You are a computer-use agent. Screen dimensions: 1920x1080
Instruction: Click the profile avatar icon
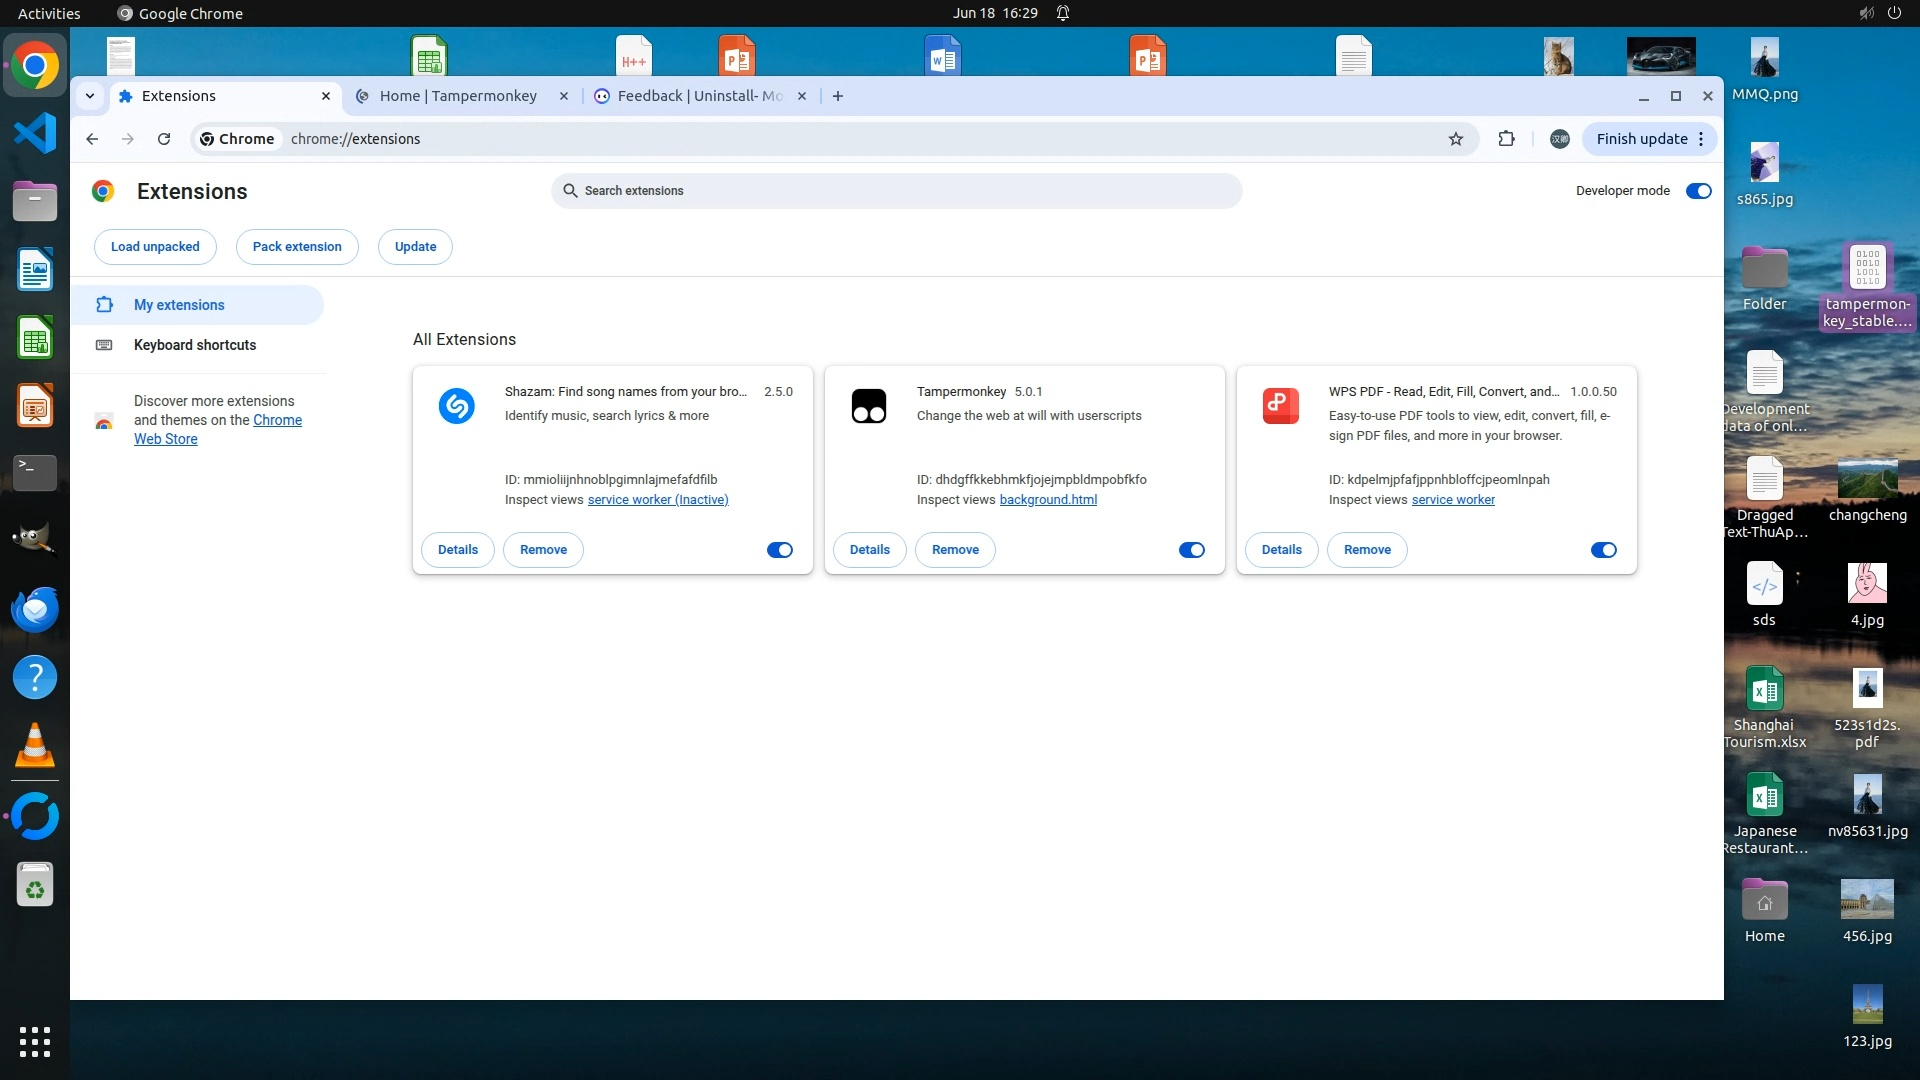pos(1559,139)
